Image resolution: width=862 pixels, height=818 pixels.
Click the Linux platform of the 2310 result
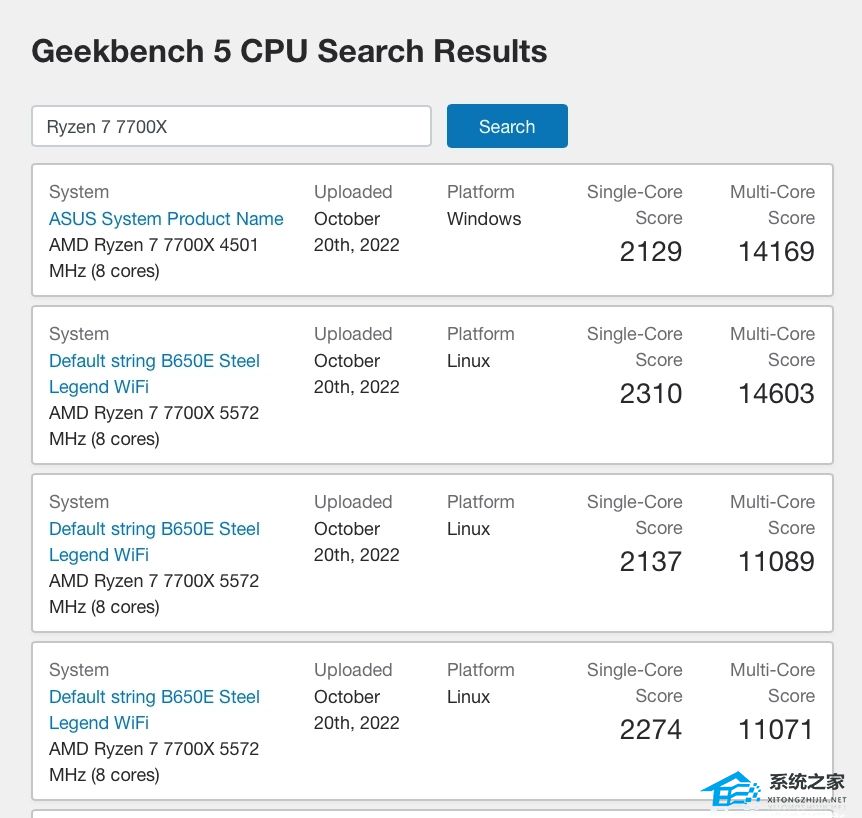coord(469,361)
